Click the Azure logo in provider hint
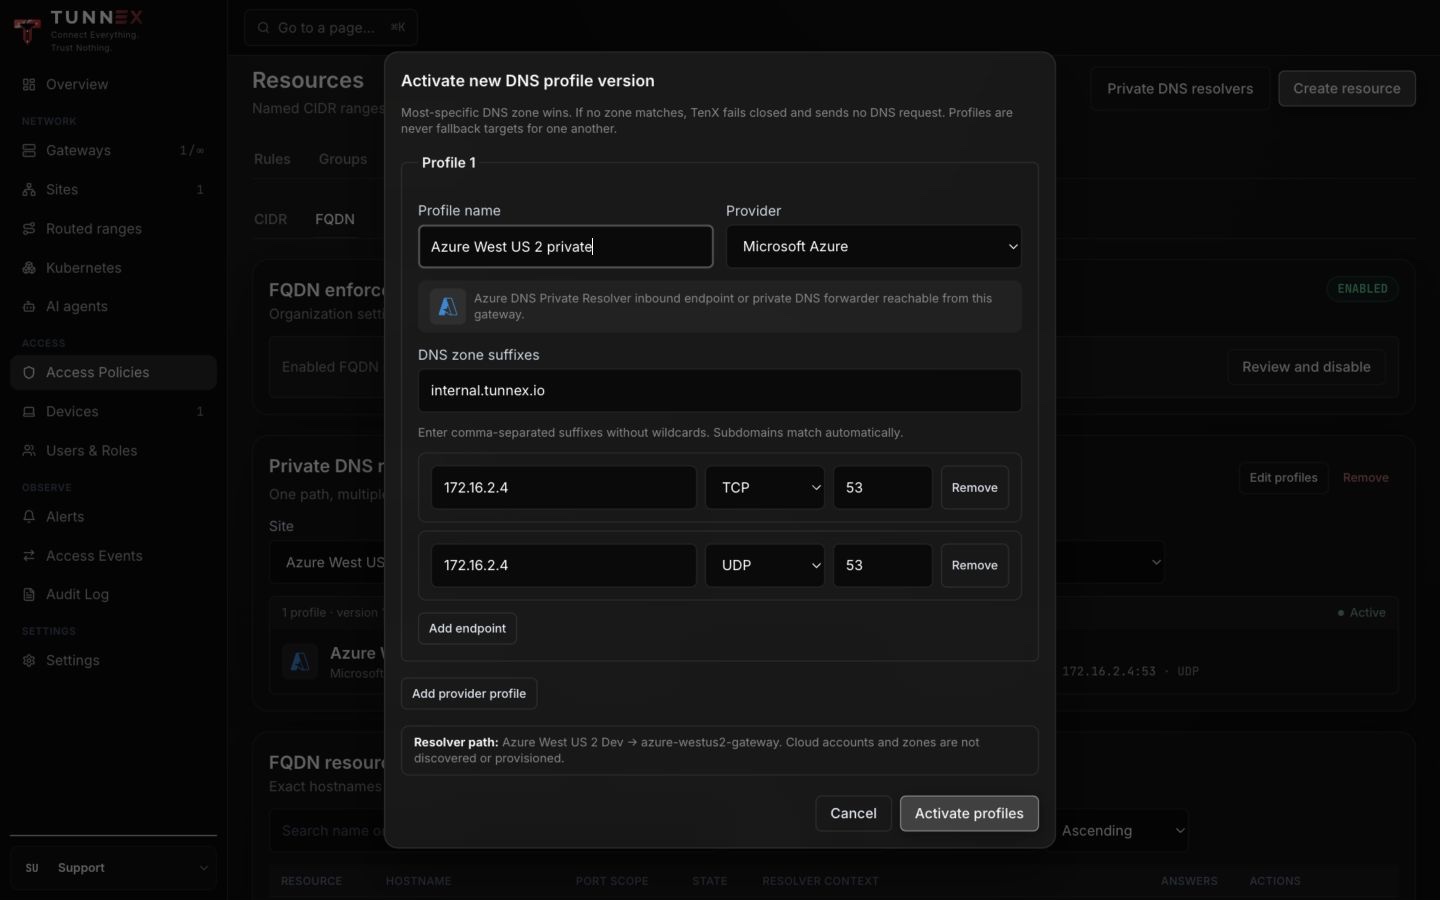1440x900 pixels. 447,306
